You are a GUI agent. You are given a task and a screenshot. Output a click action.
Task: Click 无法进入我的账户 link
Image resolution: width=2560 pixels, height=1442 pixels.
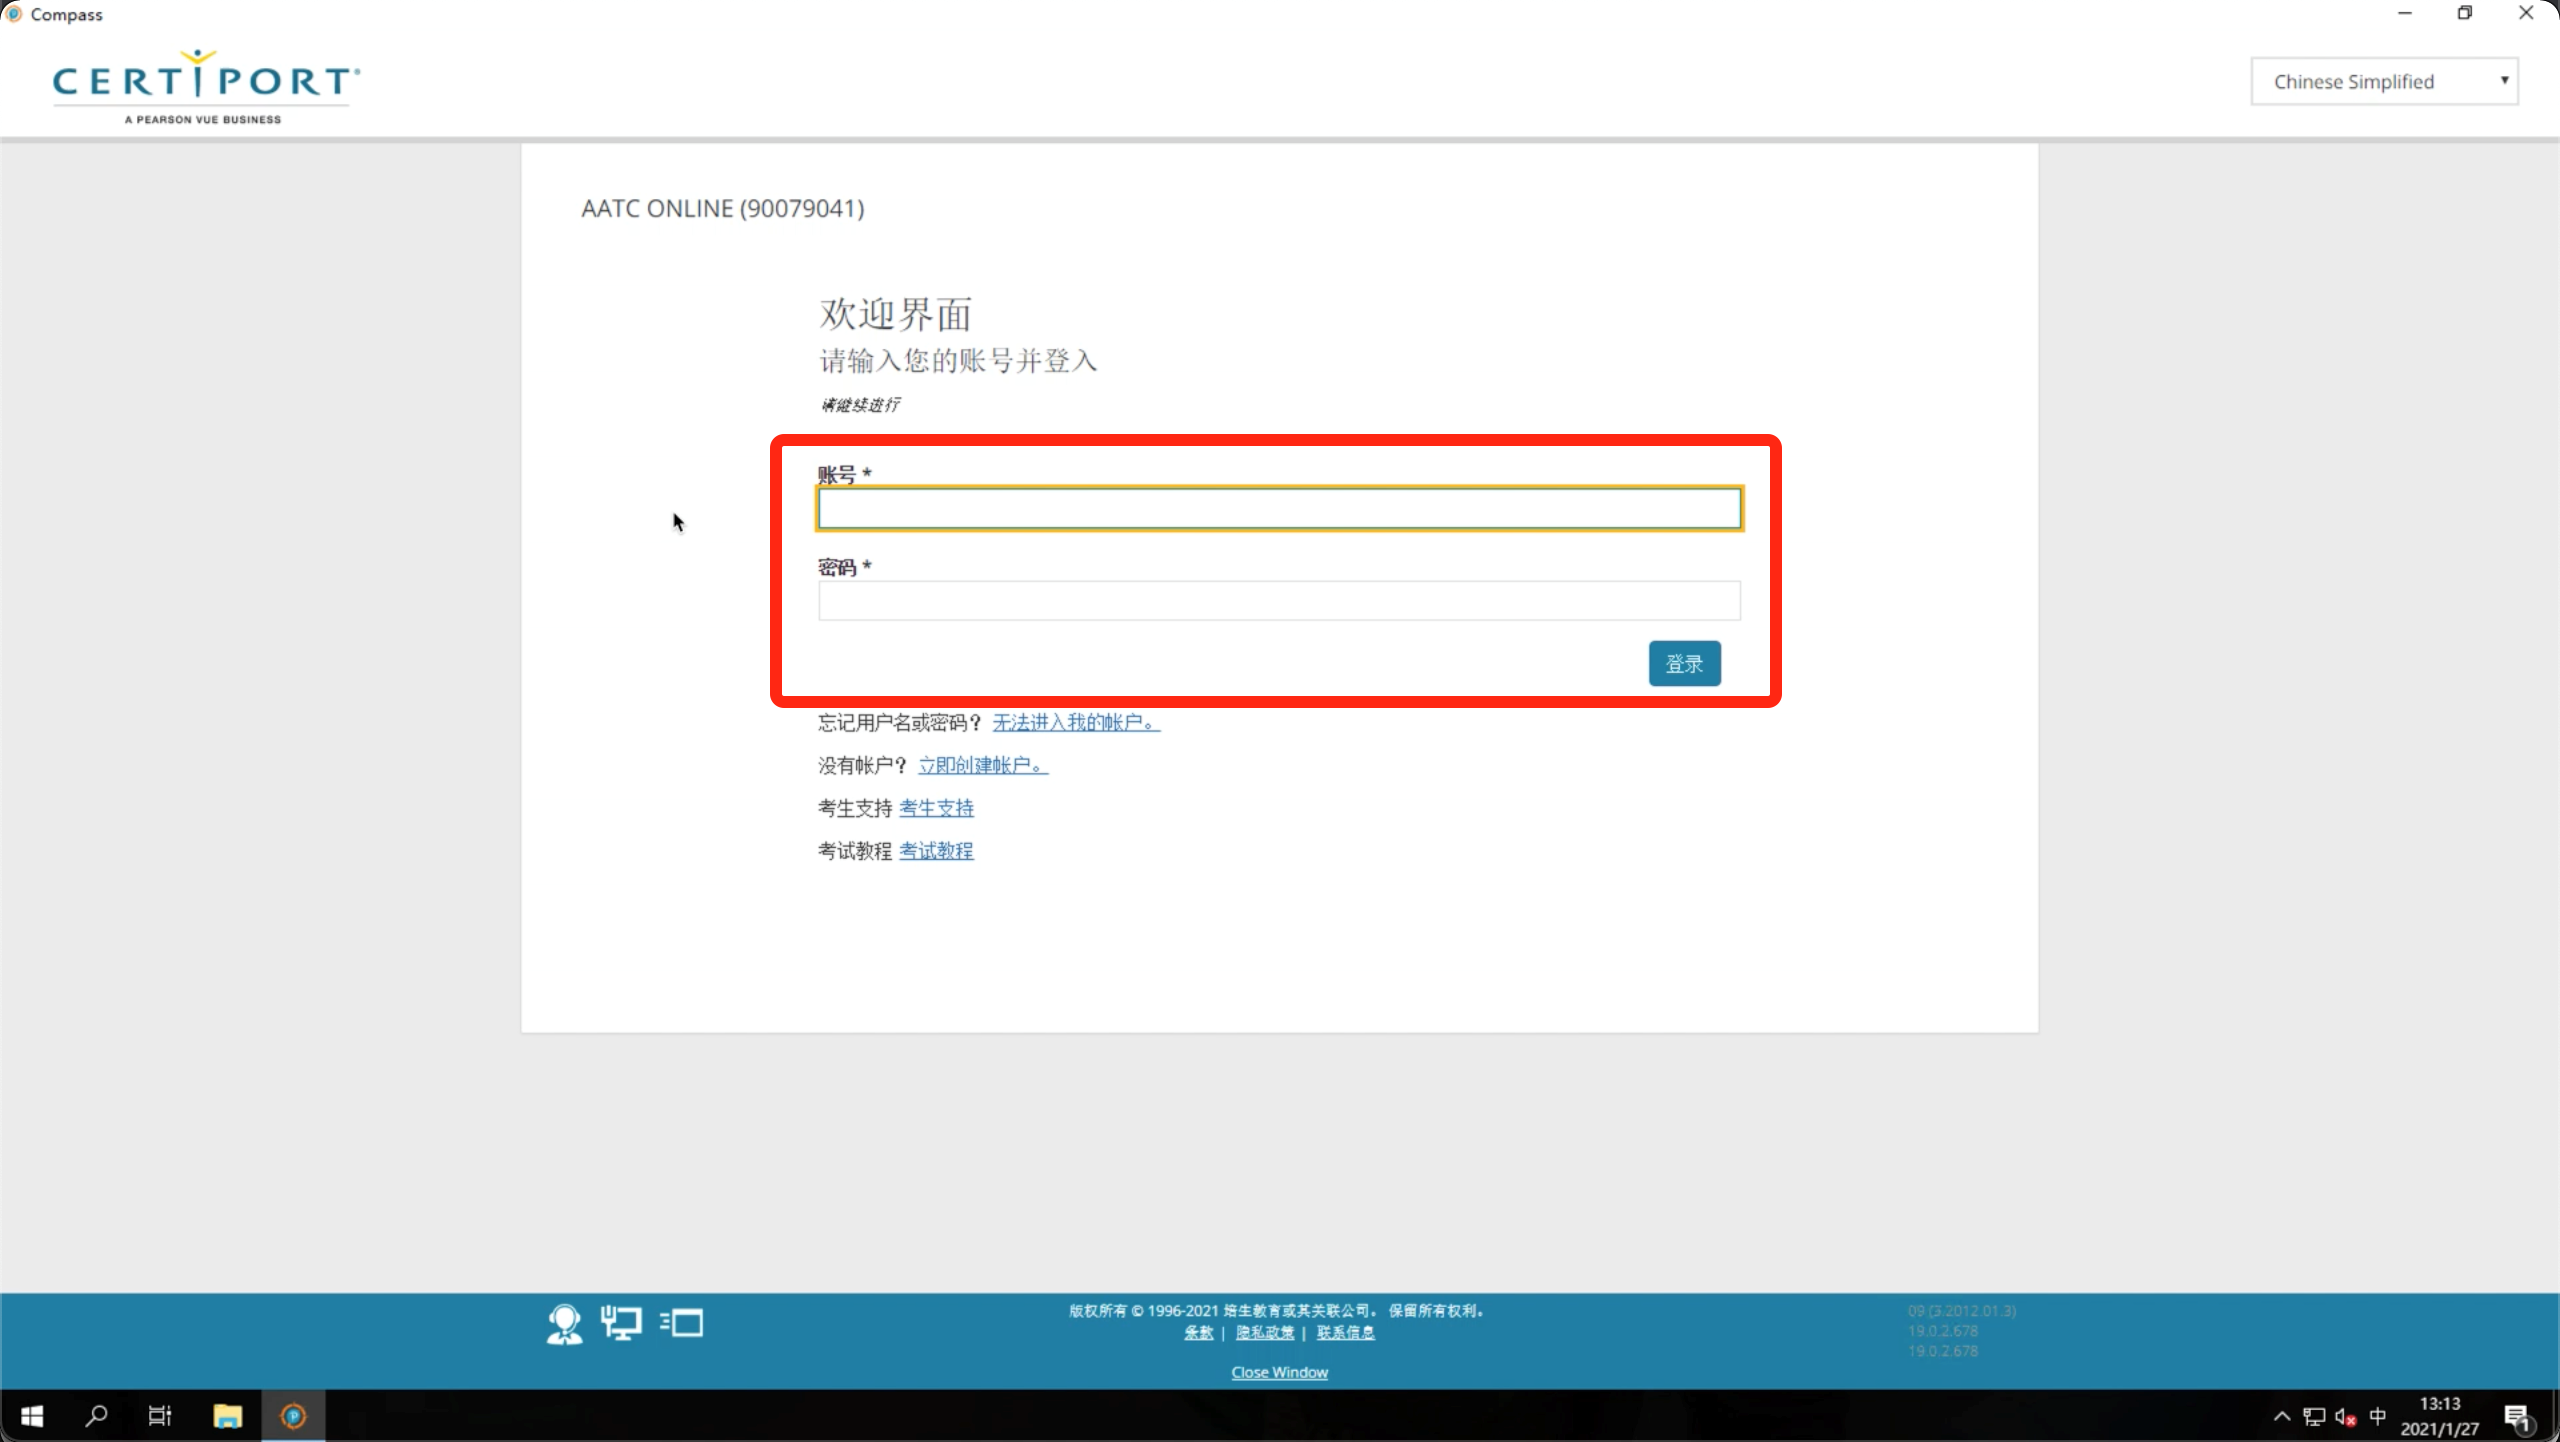coord(1076,721)
